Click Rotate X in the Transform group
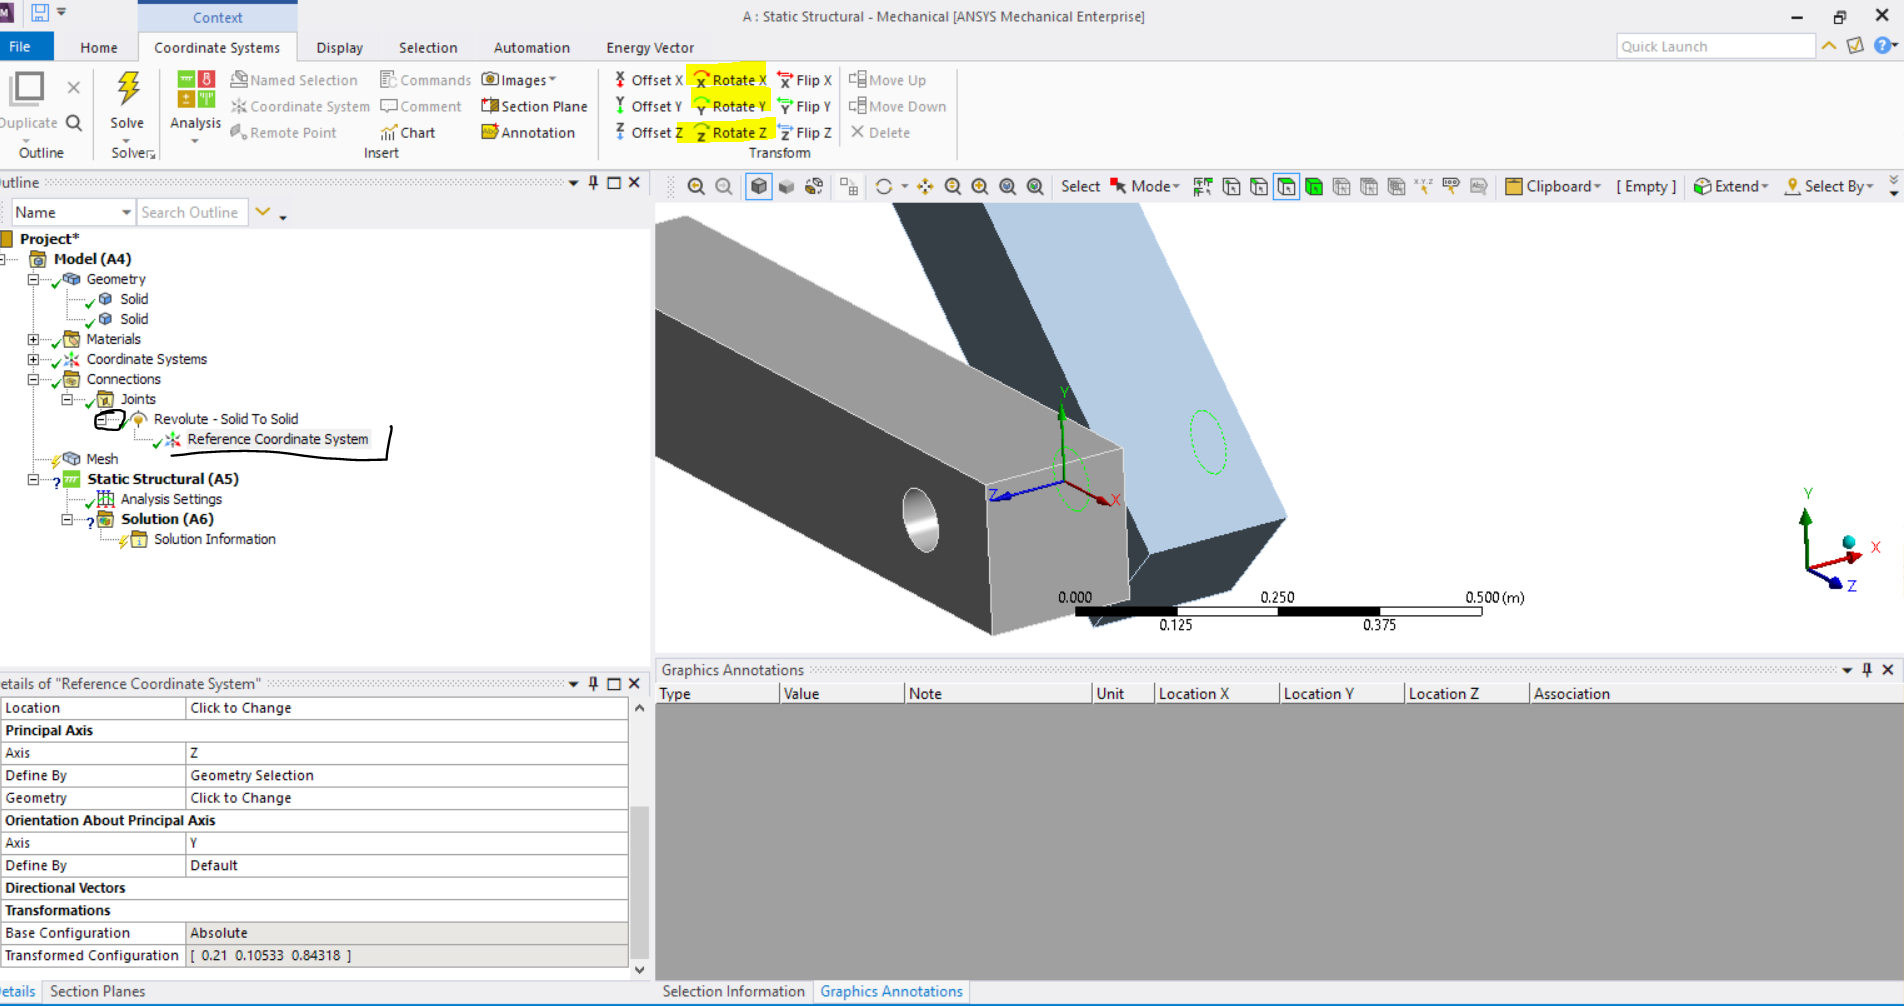 (x=729, y=80)
